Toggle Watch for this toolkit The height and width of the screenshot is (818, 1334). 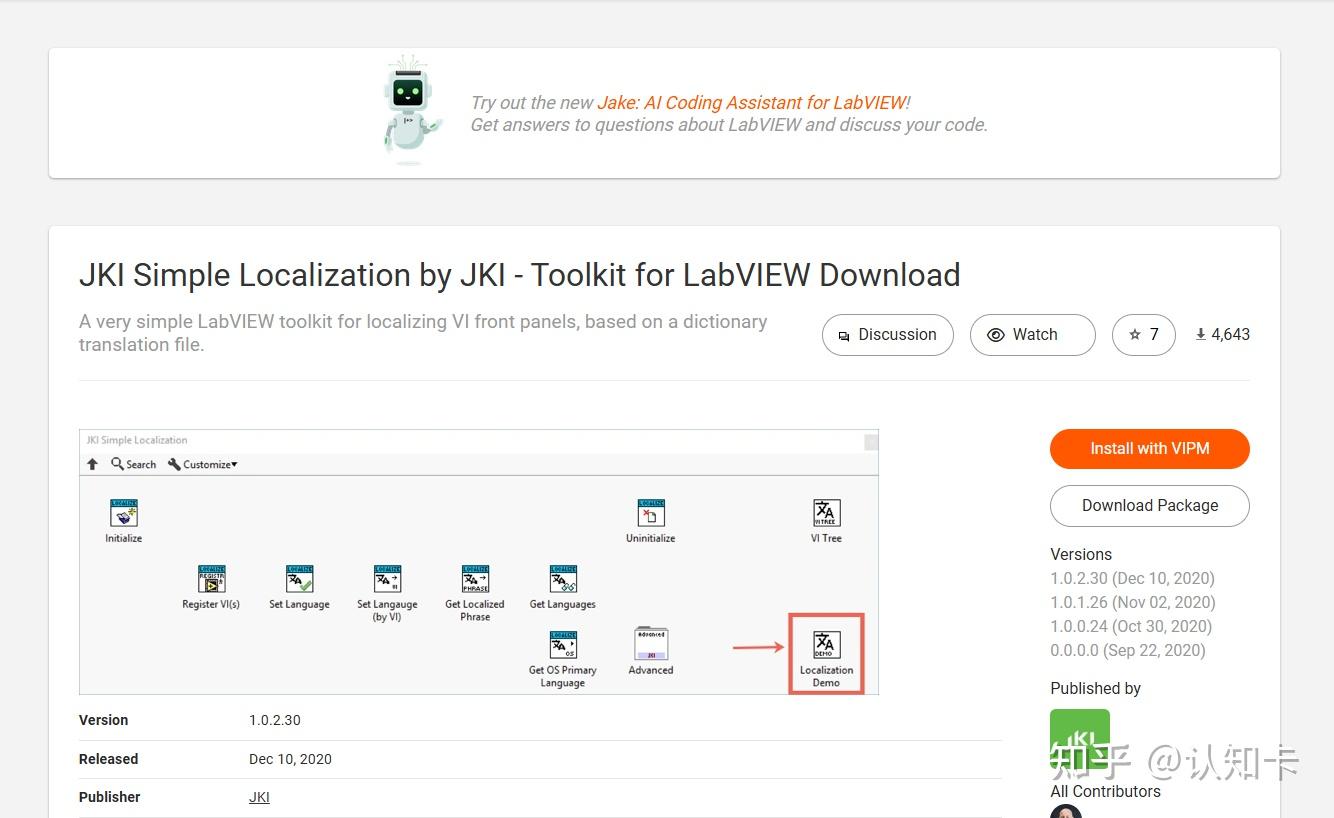[x=1032, y=334]
